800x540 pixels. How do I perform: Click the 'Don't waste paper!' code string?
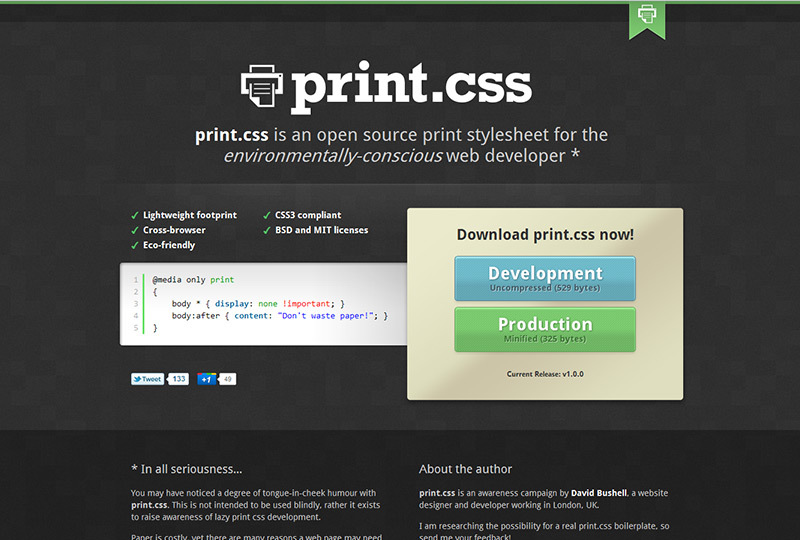326,316
